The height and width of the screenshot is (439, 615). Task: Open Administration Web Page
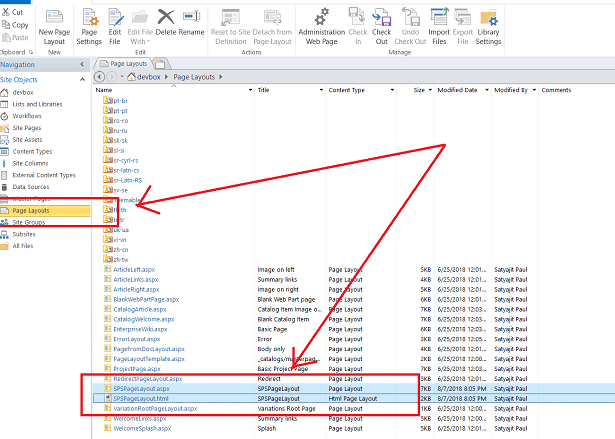(322, 27)
